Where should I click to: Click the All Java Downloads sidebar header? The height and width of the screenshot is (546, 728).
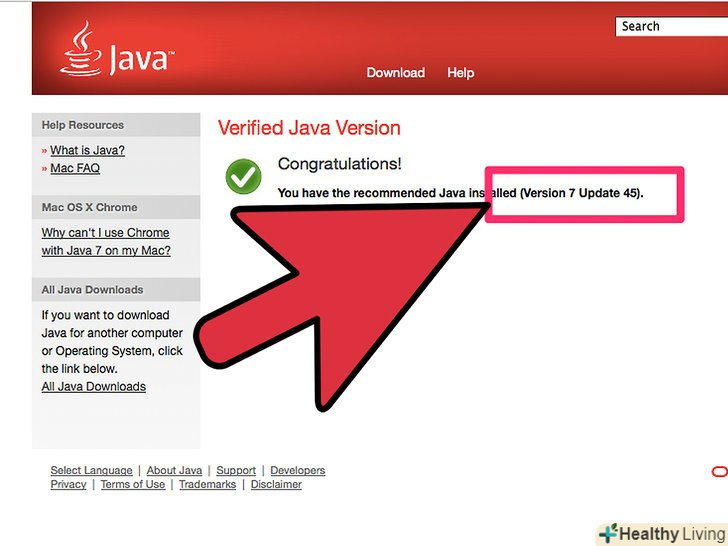click(116, 290)
